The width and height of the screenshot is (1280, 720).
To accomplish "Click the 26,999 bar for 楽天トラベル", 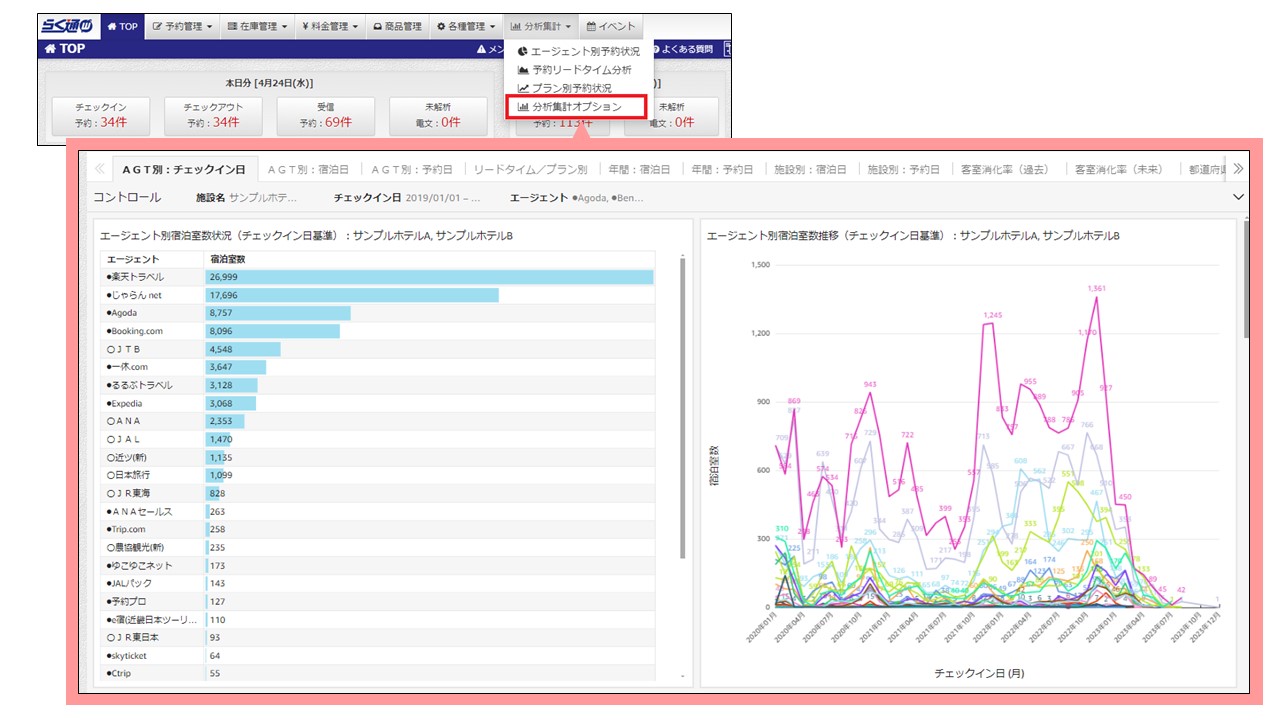I will click(x=430, y=277).
